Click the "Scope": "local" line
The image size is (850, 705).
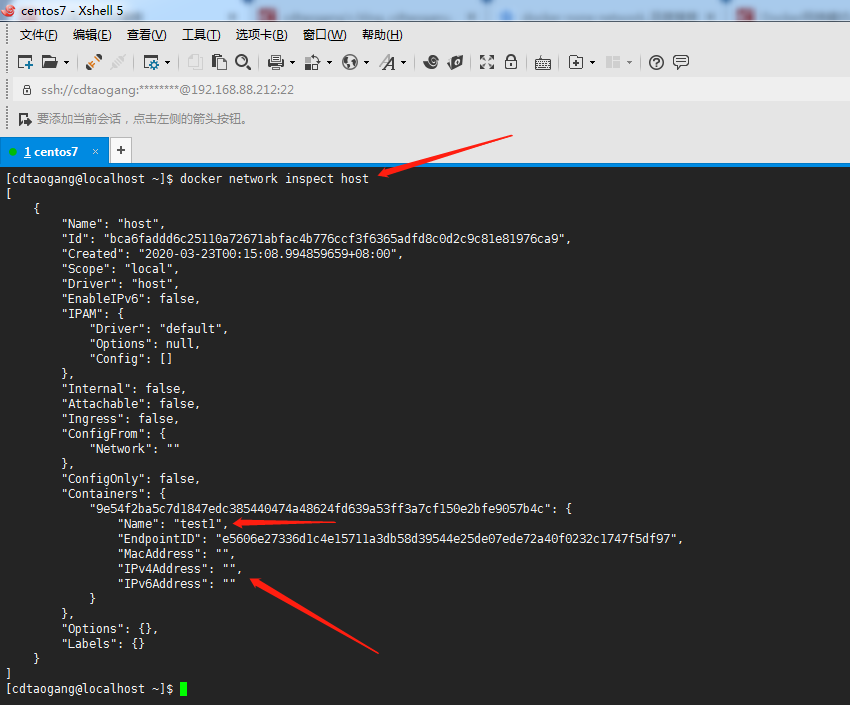click(x=120, y=269)
